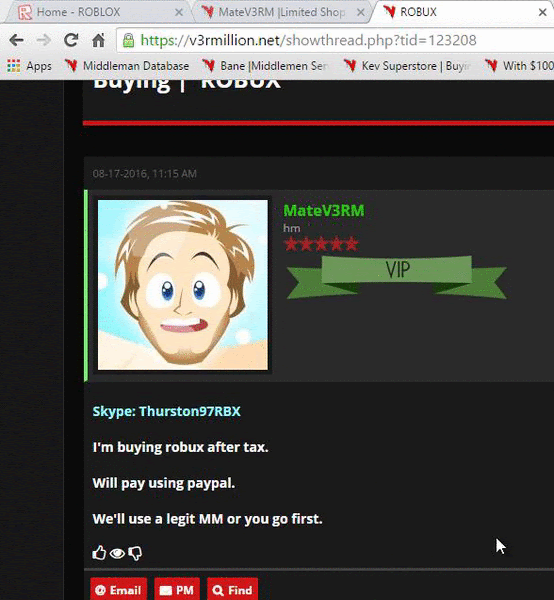This screenshot has width=554, height=600.
Task: Open the browser home page icon
Action: pyautogui.click(x=98, y=40)
